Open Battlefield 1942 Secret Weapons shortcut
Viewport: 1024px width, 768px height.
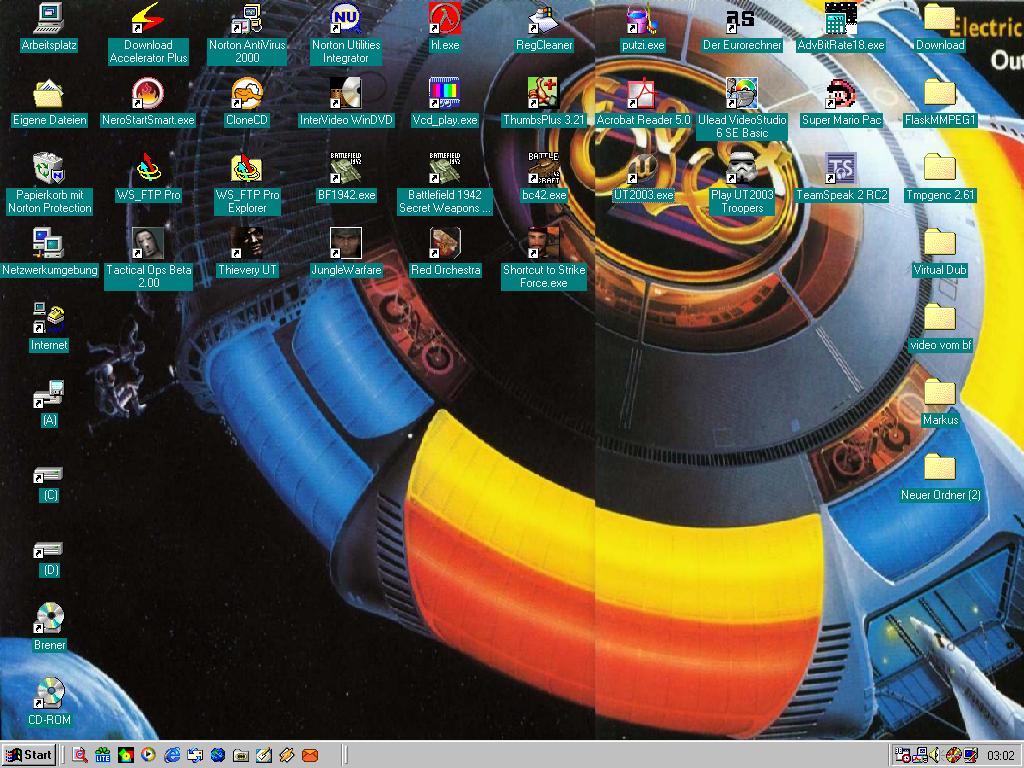click(445, 183)
